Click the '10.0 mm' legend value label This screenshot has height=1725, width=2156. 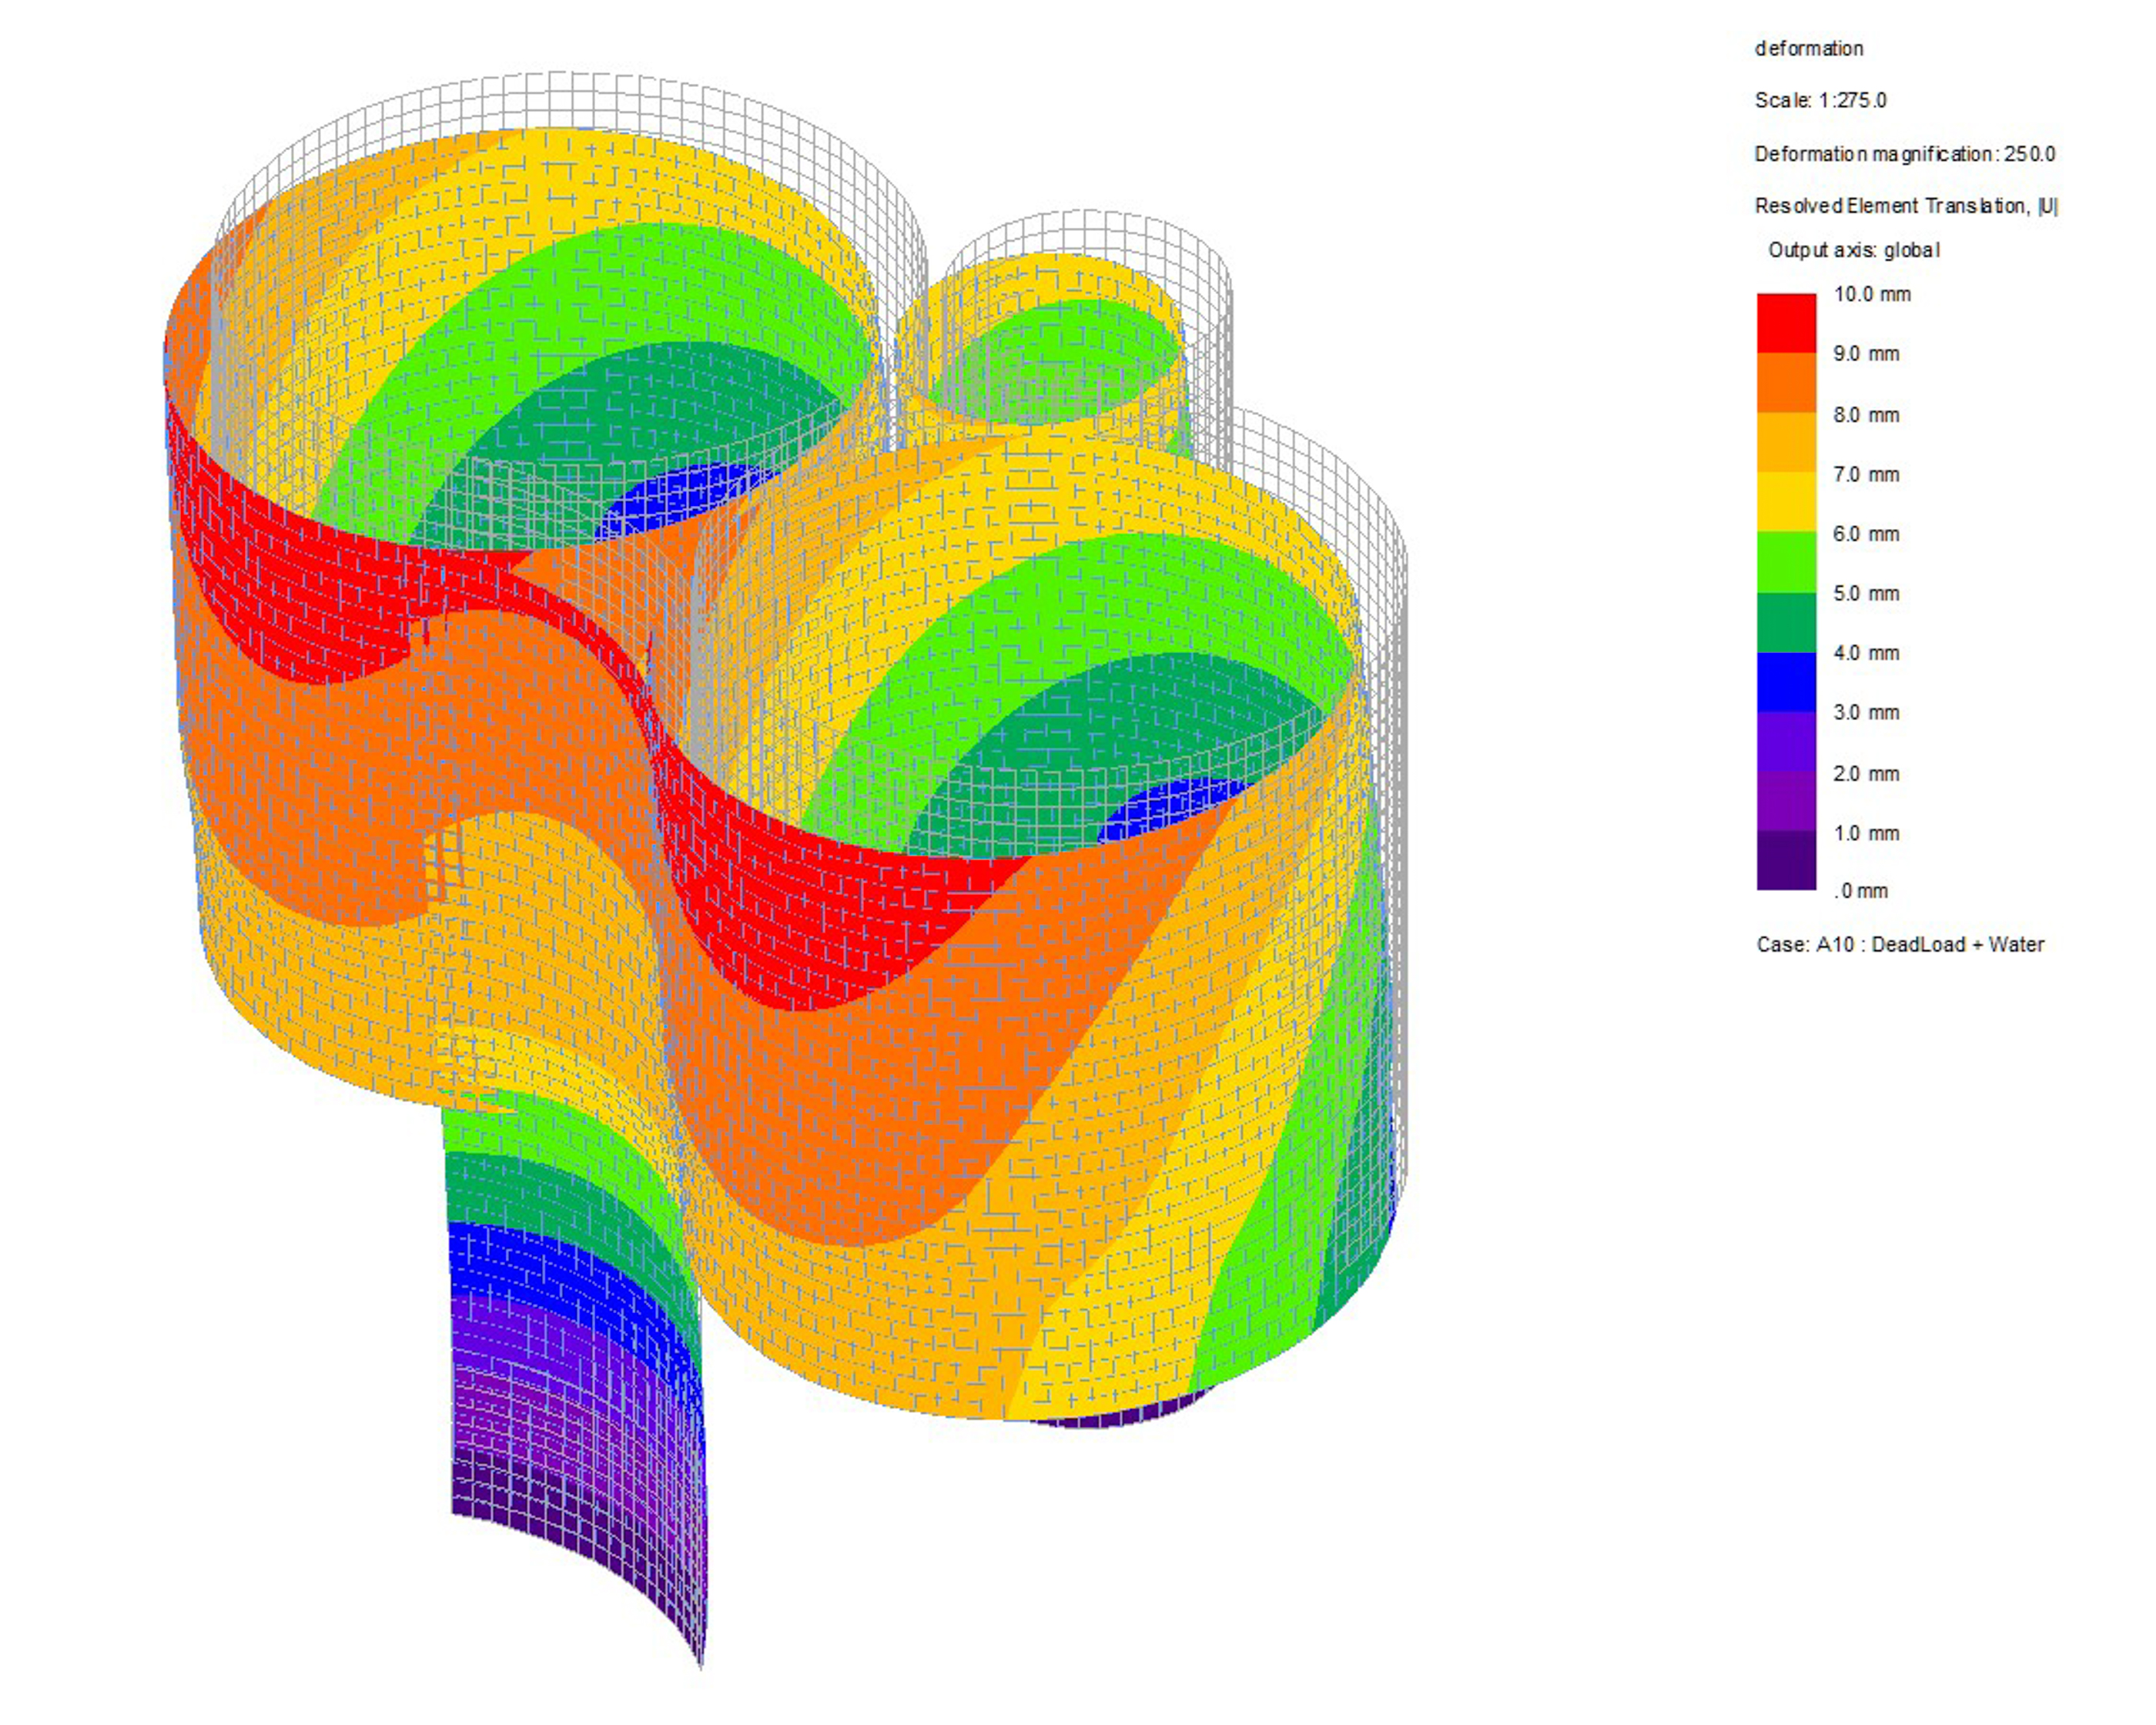1871,294
